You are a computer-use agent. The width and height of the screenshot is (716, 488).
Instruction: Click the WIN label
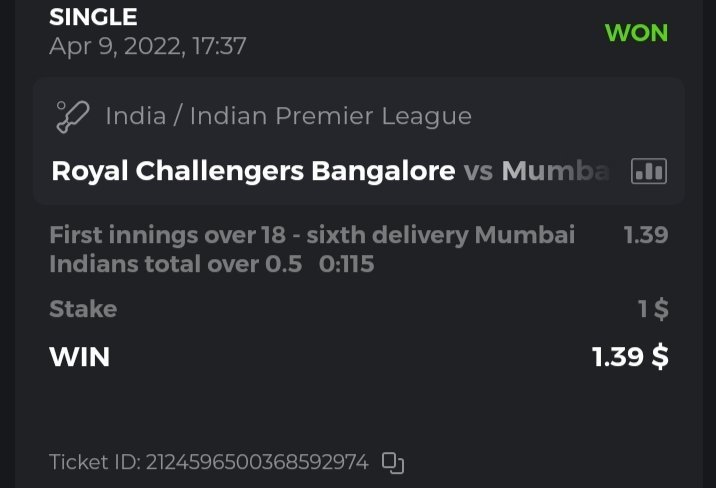[79, 356]
